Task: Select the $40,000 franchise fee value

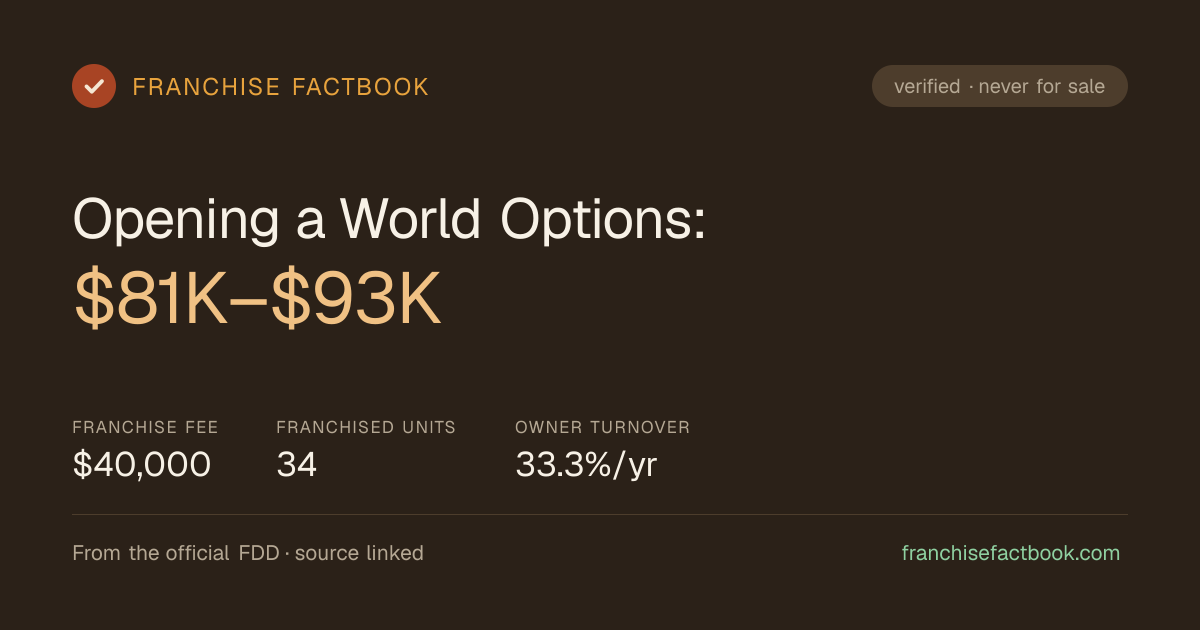Action: pyautogui.click(x=142, y=465)
